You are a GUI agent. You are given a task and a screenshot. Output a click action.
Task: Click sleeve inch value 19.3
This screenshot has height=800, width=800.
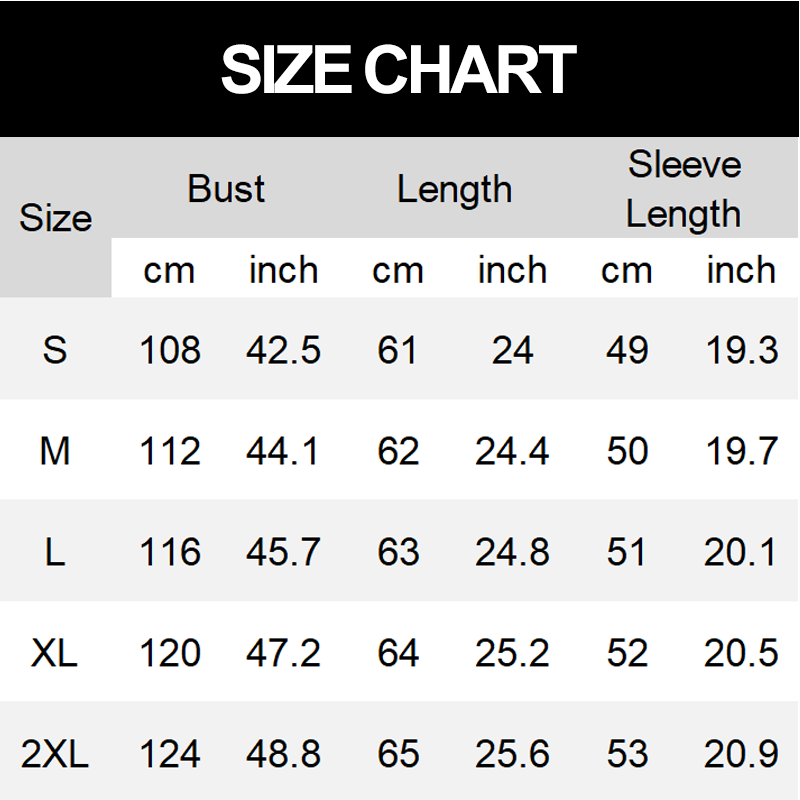pos(741,350)
